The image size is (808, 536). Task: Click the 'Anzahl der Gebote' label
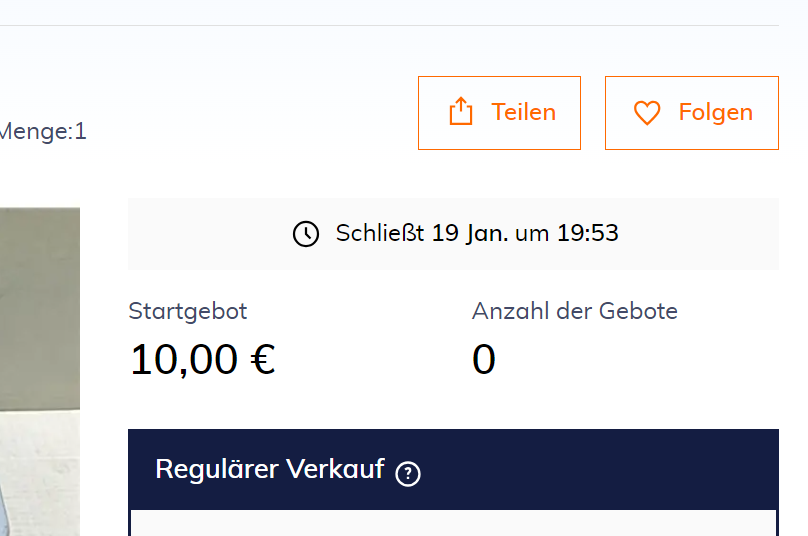(575, 311)
